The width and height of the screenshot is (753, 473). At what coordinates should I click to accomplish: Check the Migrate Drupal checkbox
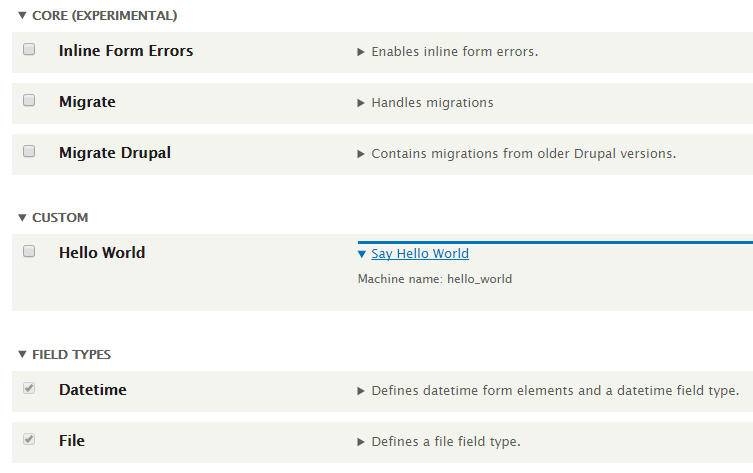pyautogui.click(x=29, y=151)
